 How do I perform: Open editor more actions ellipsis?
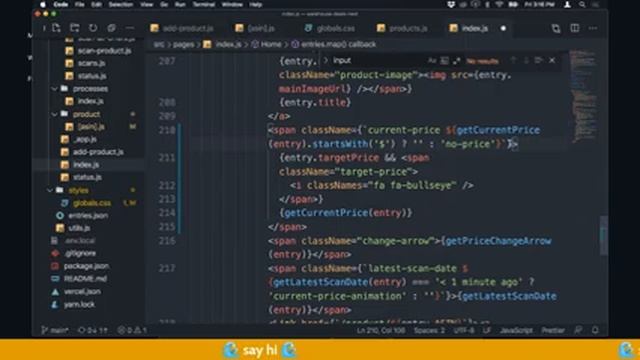593,28
